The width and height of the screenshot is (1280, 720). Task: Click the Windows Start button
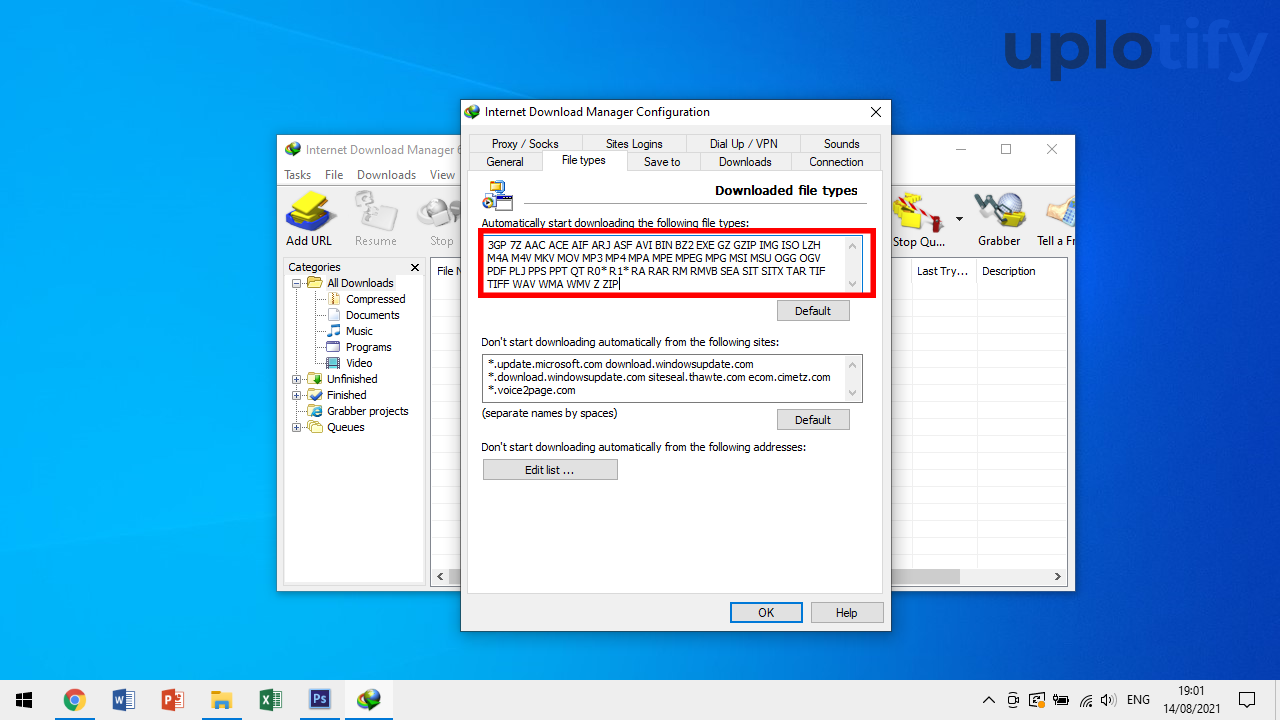point(24,700)
